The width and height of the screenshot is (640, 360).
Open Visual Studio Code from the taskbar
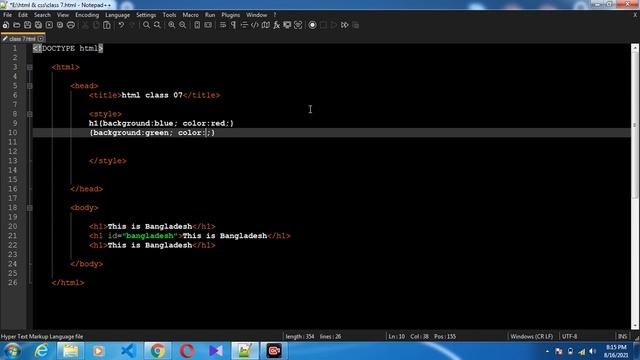pyautogui.click(x=128, y=351)
